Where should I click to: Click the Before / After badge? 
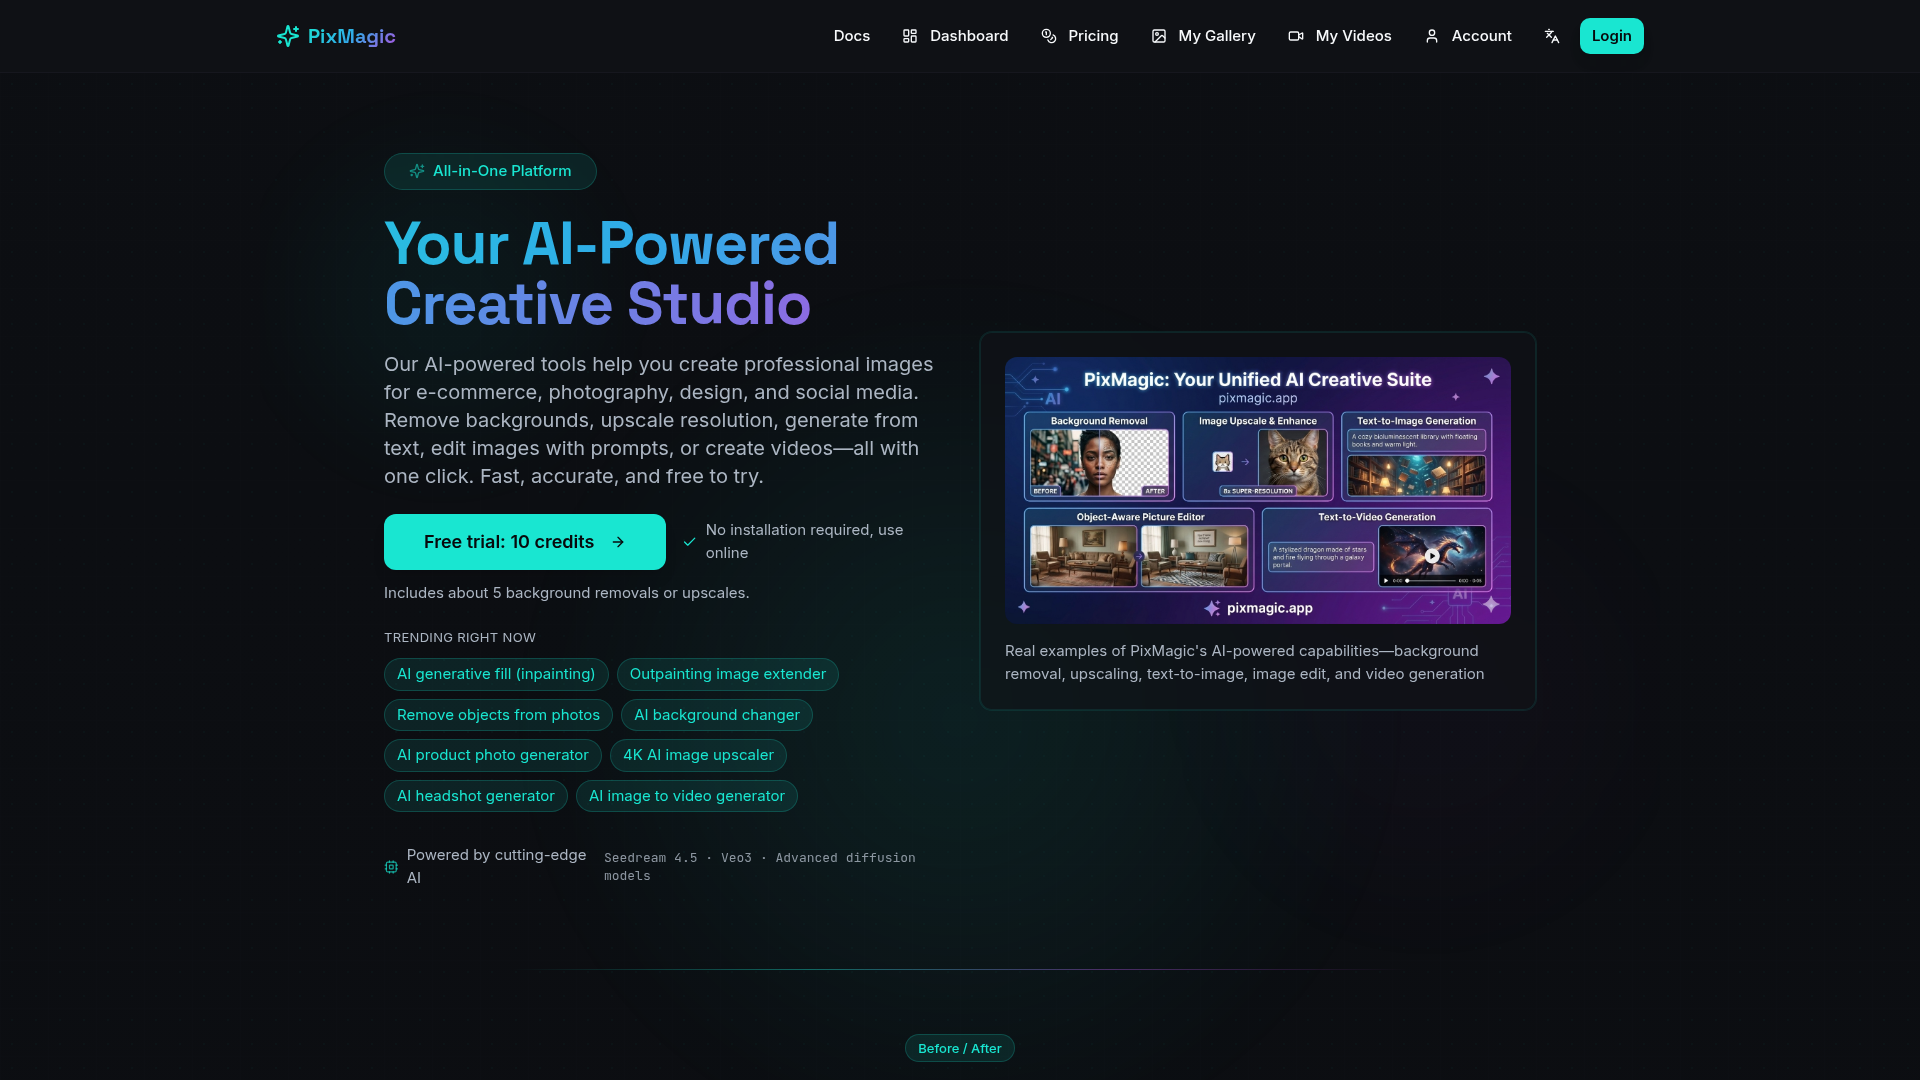(959, 1048)
